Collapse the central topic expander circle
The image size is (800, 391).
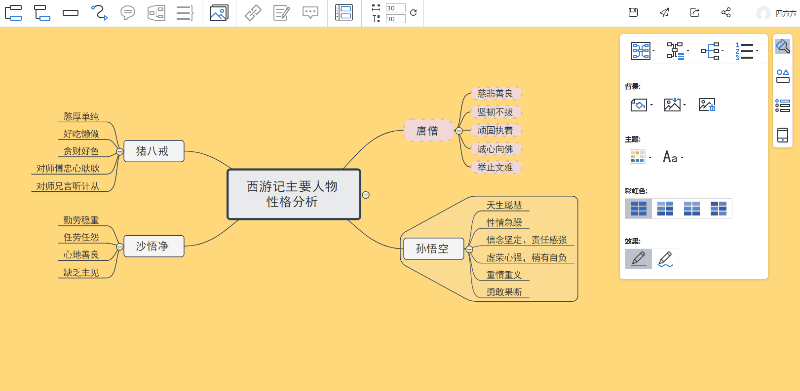click(x=365, y=194)
